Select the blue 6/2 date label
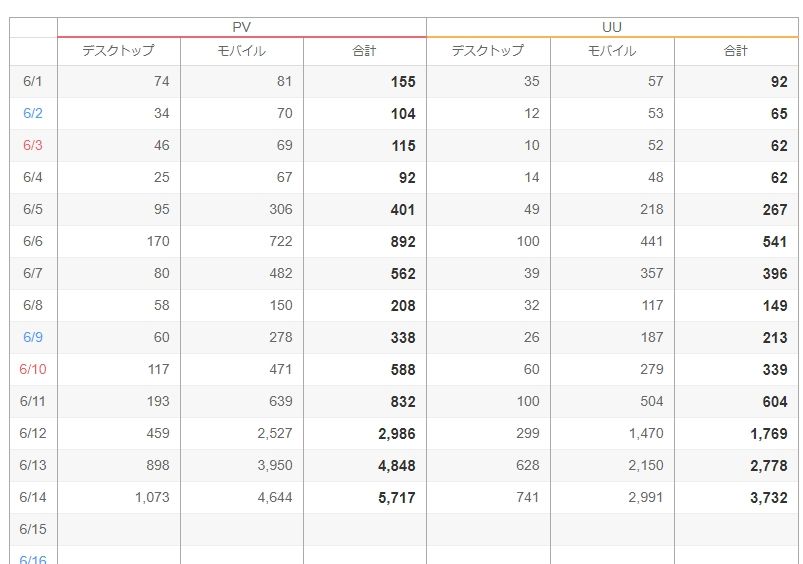The image size is (803, 564). pos(33,114)
